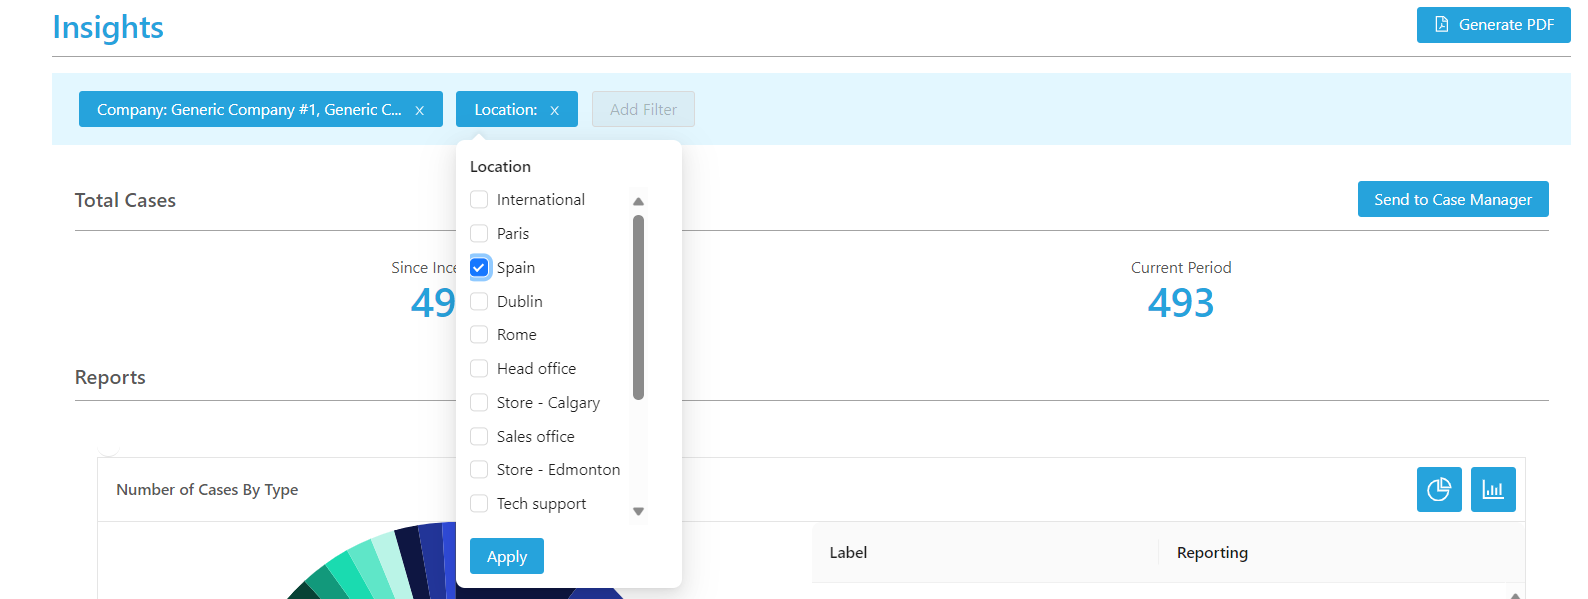1588x599 pixels.
Task: Click the Number of Cases By Type title
Action: click(x=207, y=490)
